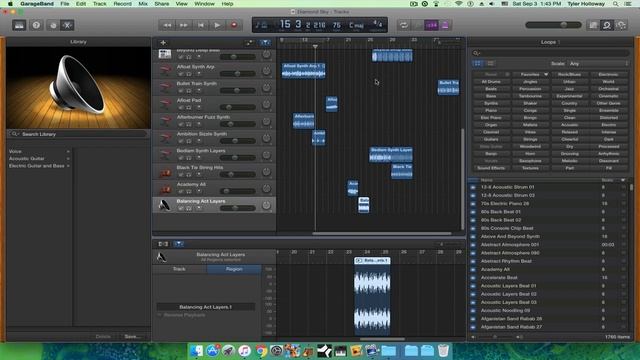Open iTunes from the Dock
The height and width of the screenshot is (360, 640).
click(x=244, y=351)
